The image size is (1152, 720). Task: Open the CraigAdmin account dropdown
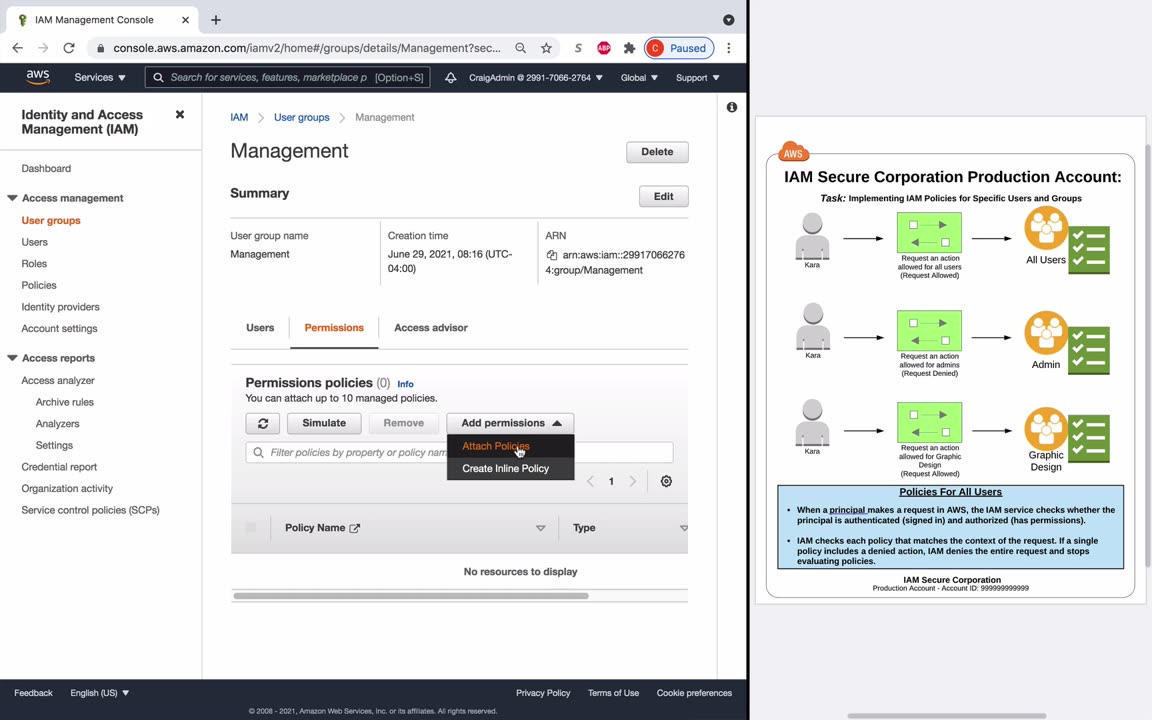pyautogui.click(x=536, y=77)
